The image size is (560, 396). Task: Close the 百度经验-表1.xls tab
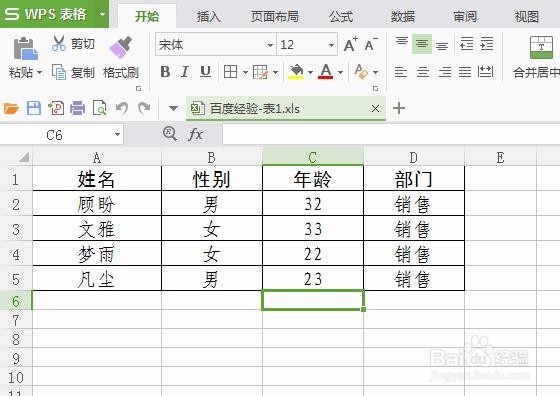[375, 109]
